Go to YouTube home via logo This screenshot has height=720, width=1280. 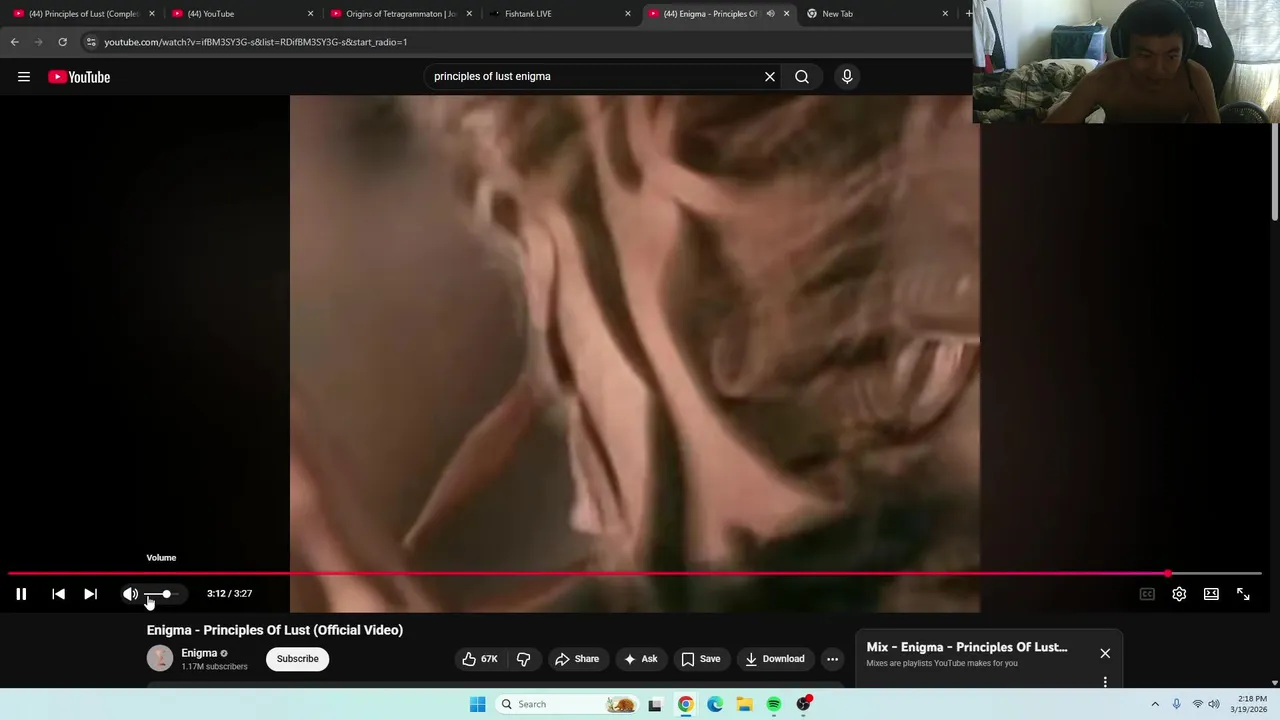click(x=79, y=77)
